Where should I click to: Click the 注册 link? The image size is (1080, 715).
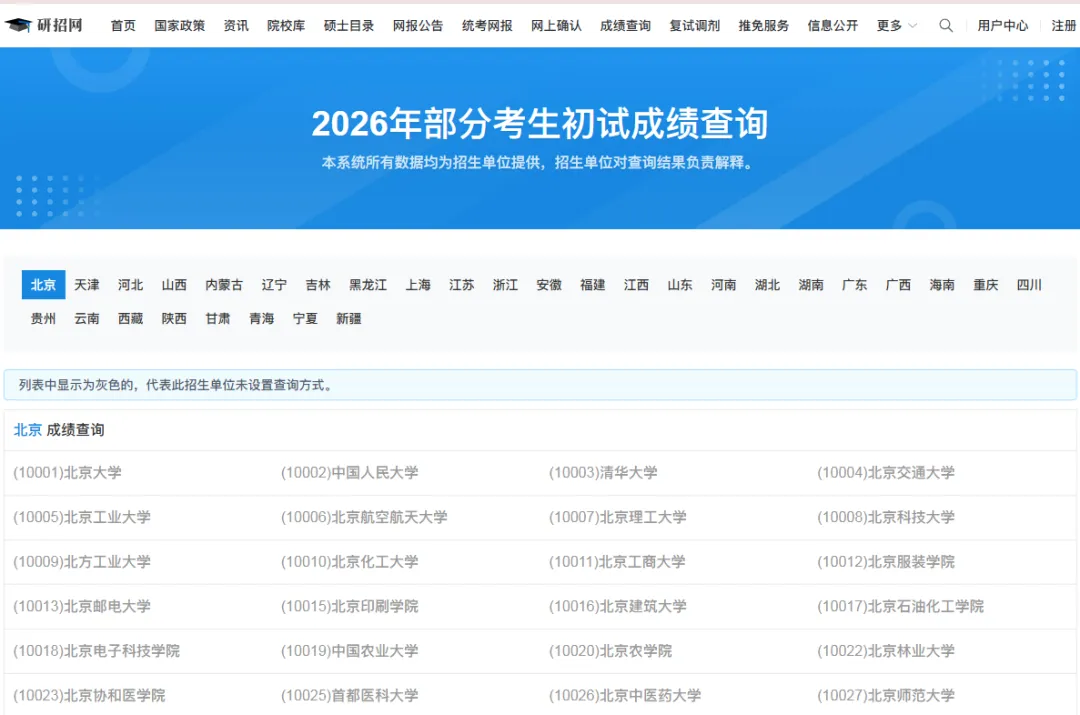coord(1064,25)
